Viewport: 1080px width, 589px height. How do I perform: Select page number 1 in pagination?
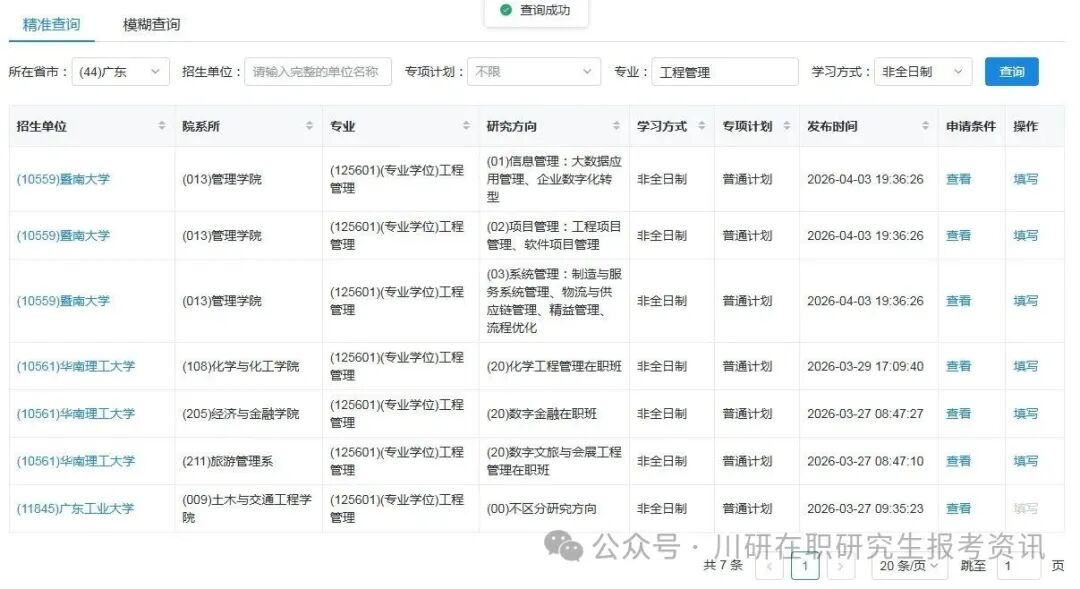click(x=805, y=565)
